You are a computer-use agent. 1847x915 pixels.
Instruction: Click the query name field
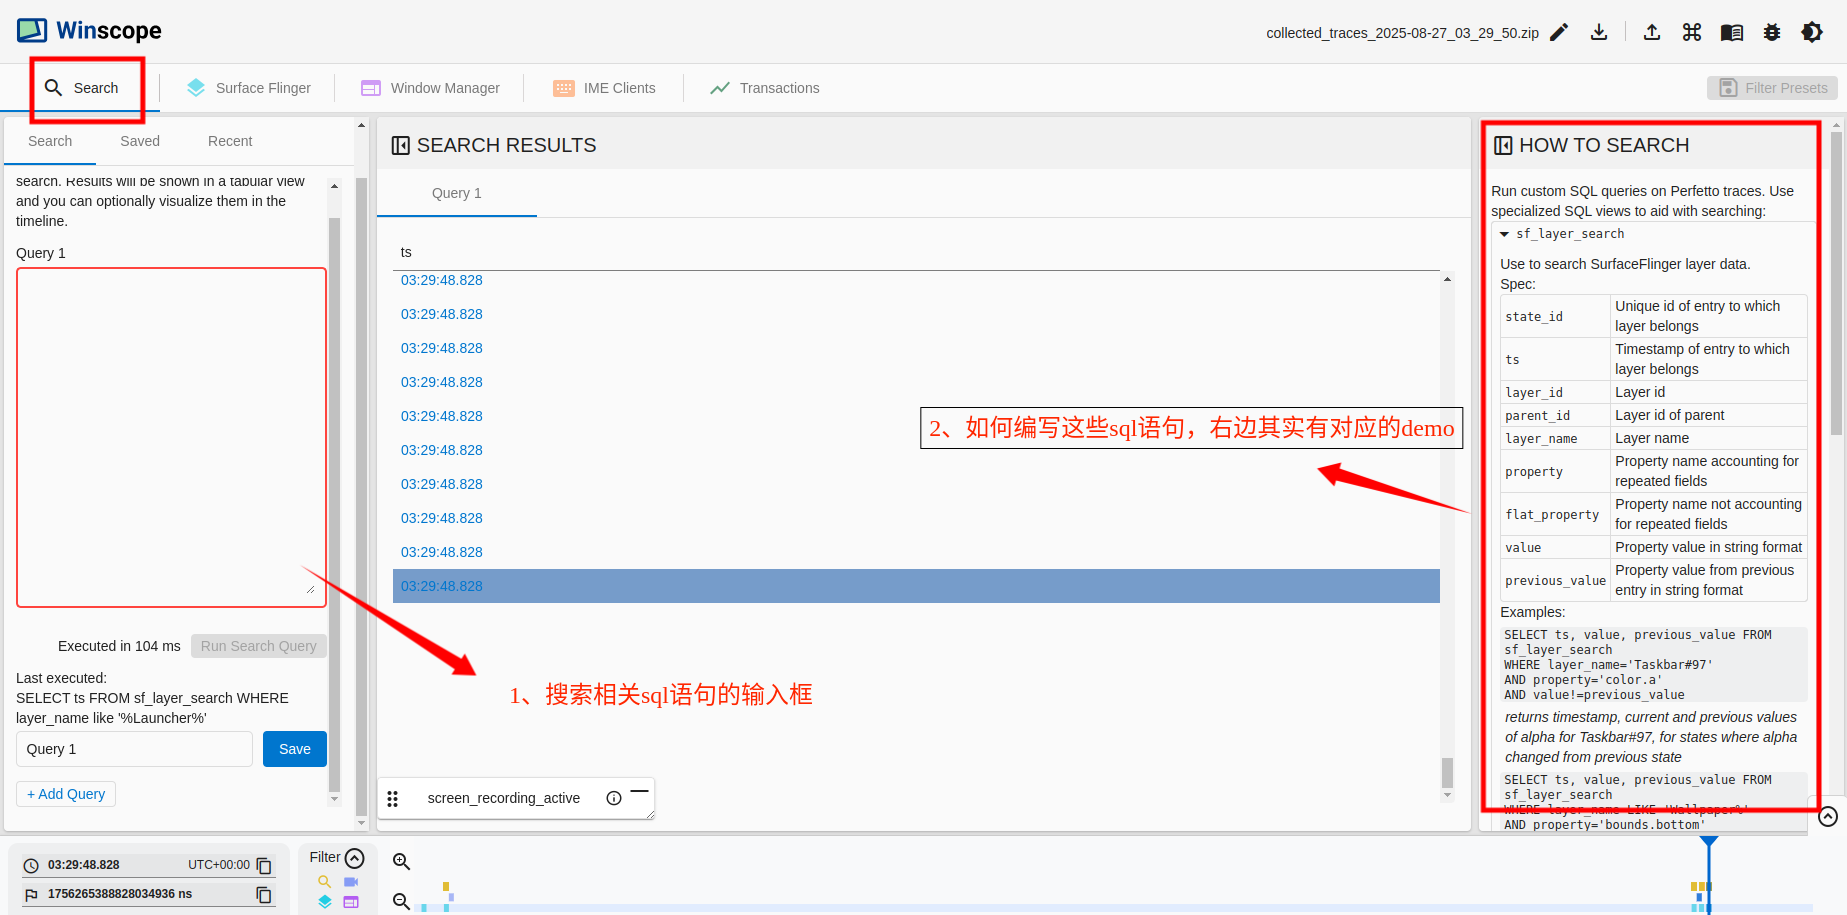point(134,749)
